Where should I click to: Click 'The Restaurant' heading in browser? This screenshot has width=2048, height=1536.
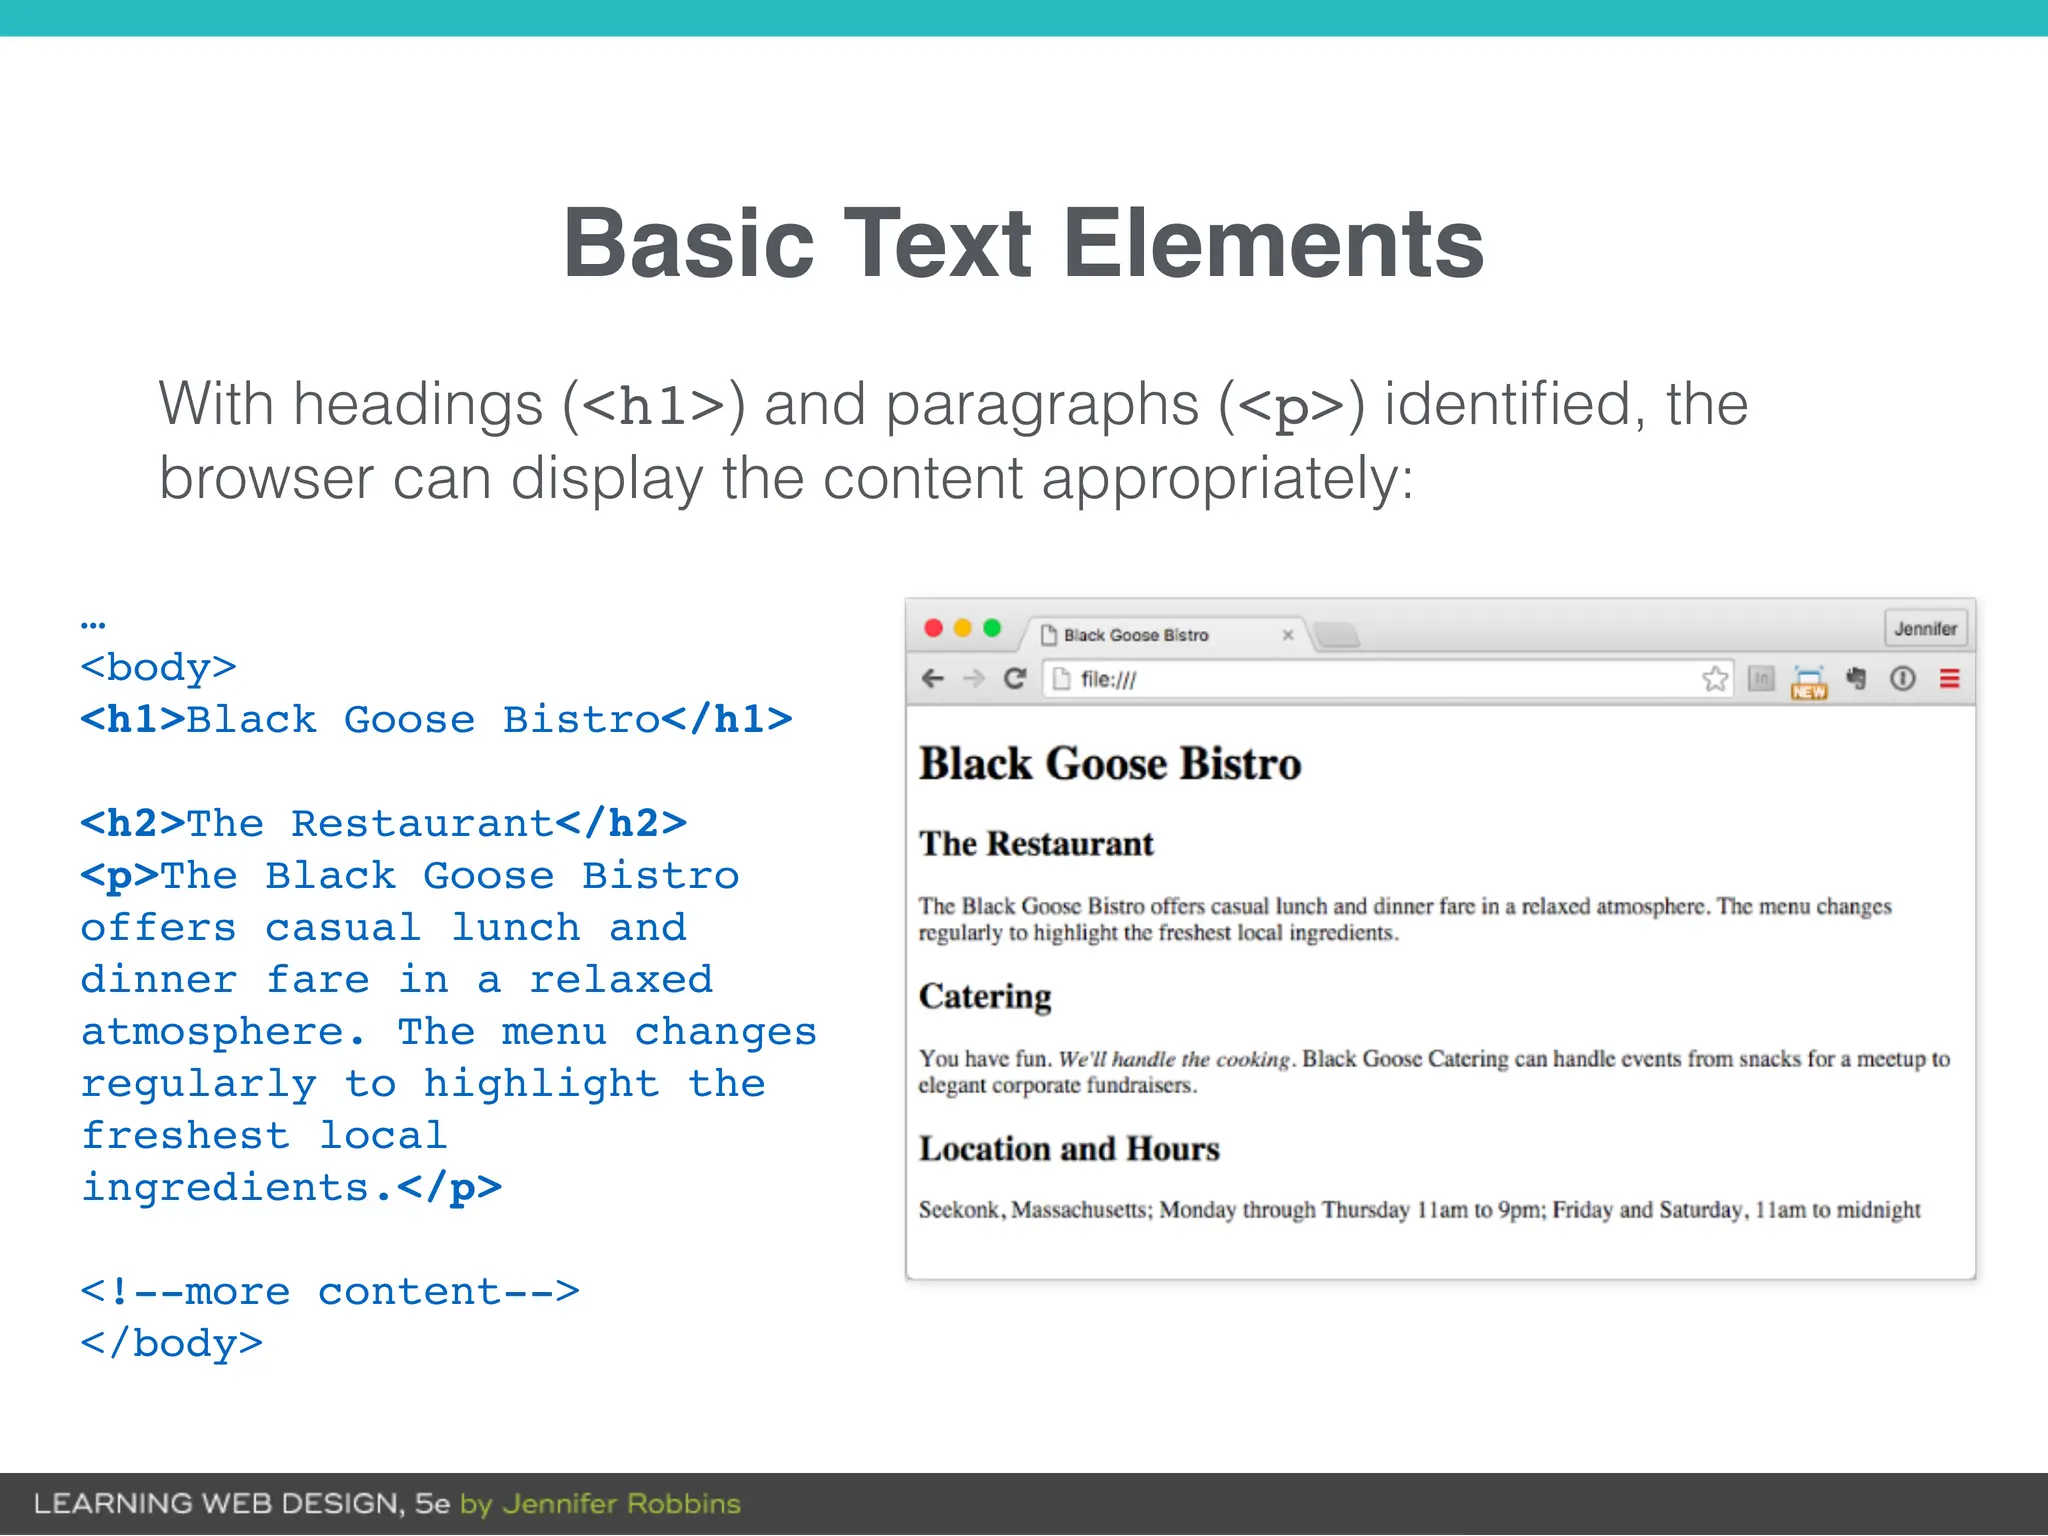point(1036,844)
